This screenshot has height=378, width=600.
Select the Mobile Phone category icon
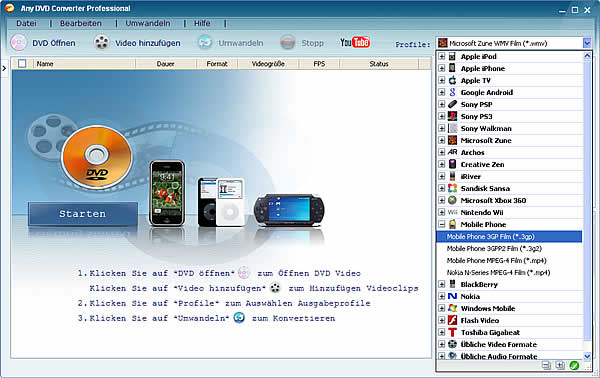point(452,224)
